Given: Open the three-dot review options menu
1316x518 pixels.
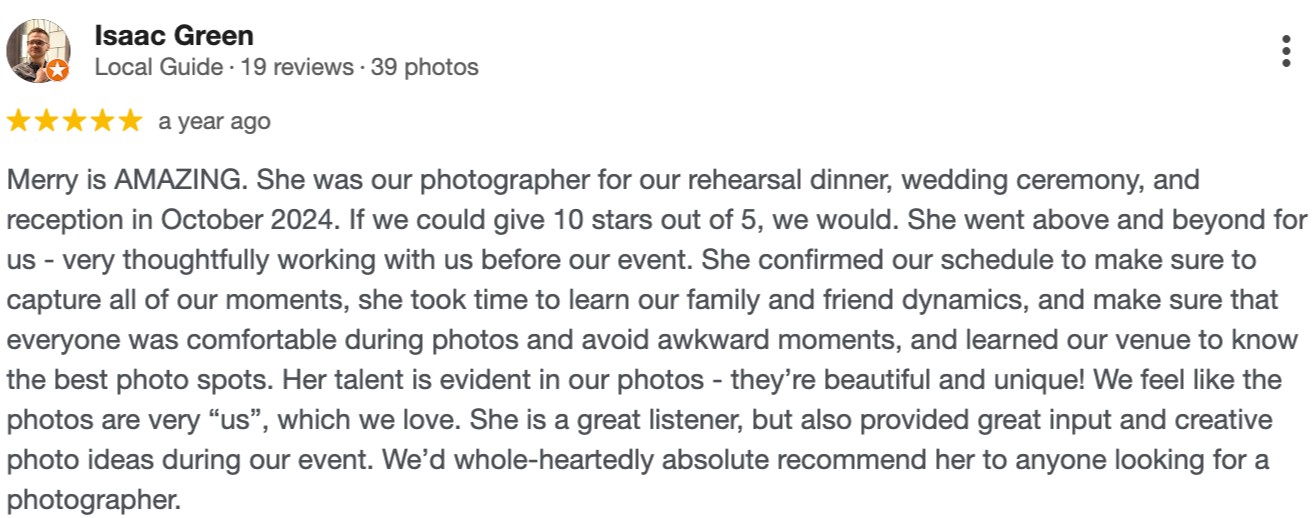Looking at the screenshot, I should [1286, 51].
